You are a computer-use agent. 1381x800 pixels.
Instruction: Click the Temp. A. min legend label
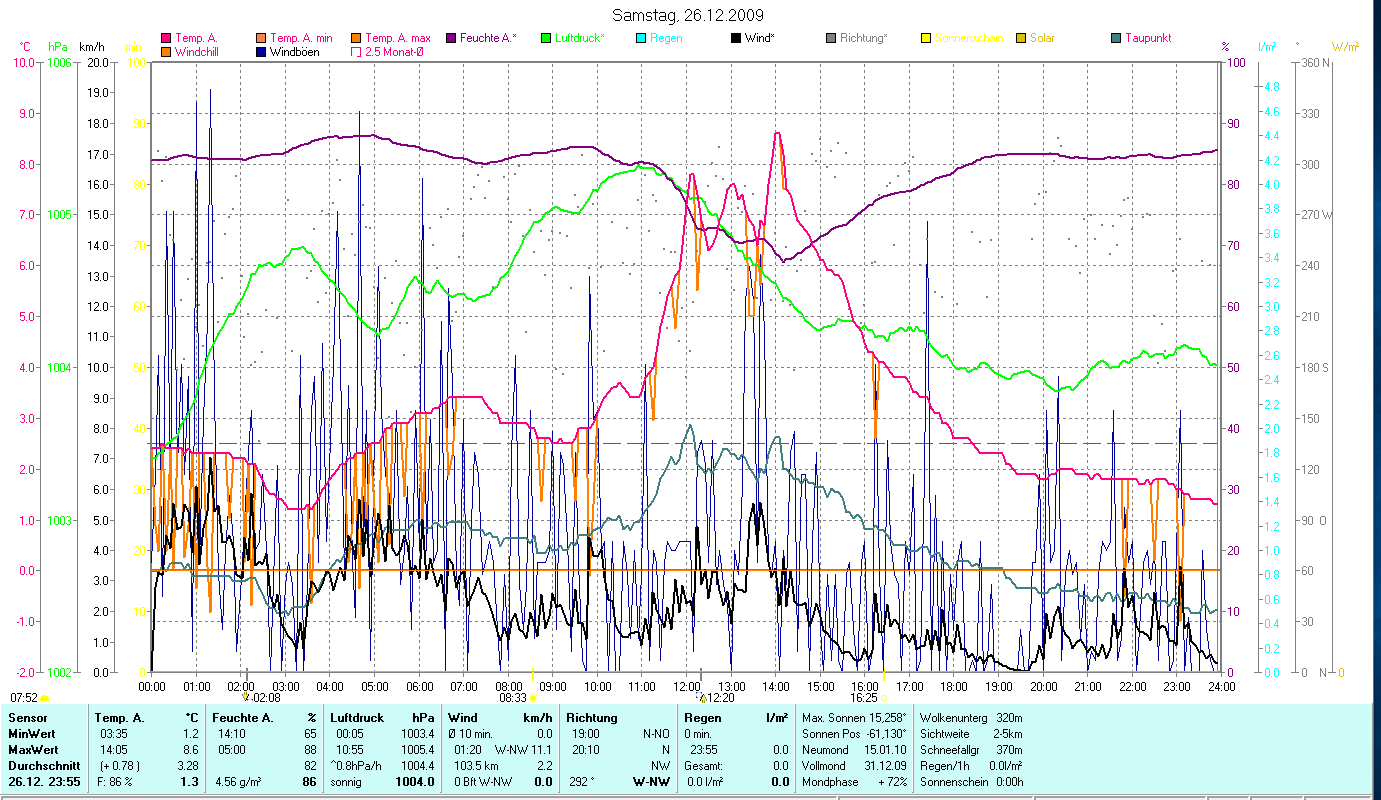[301, 39]
